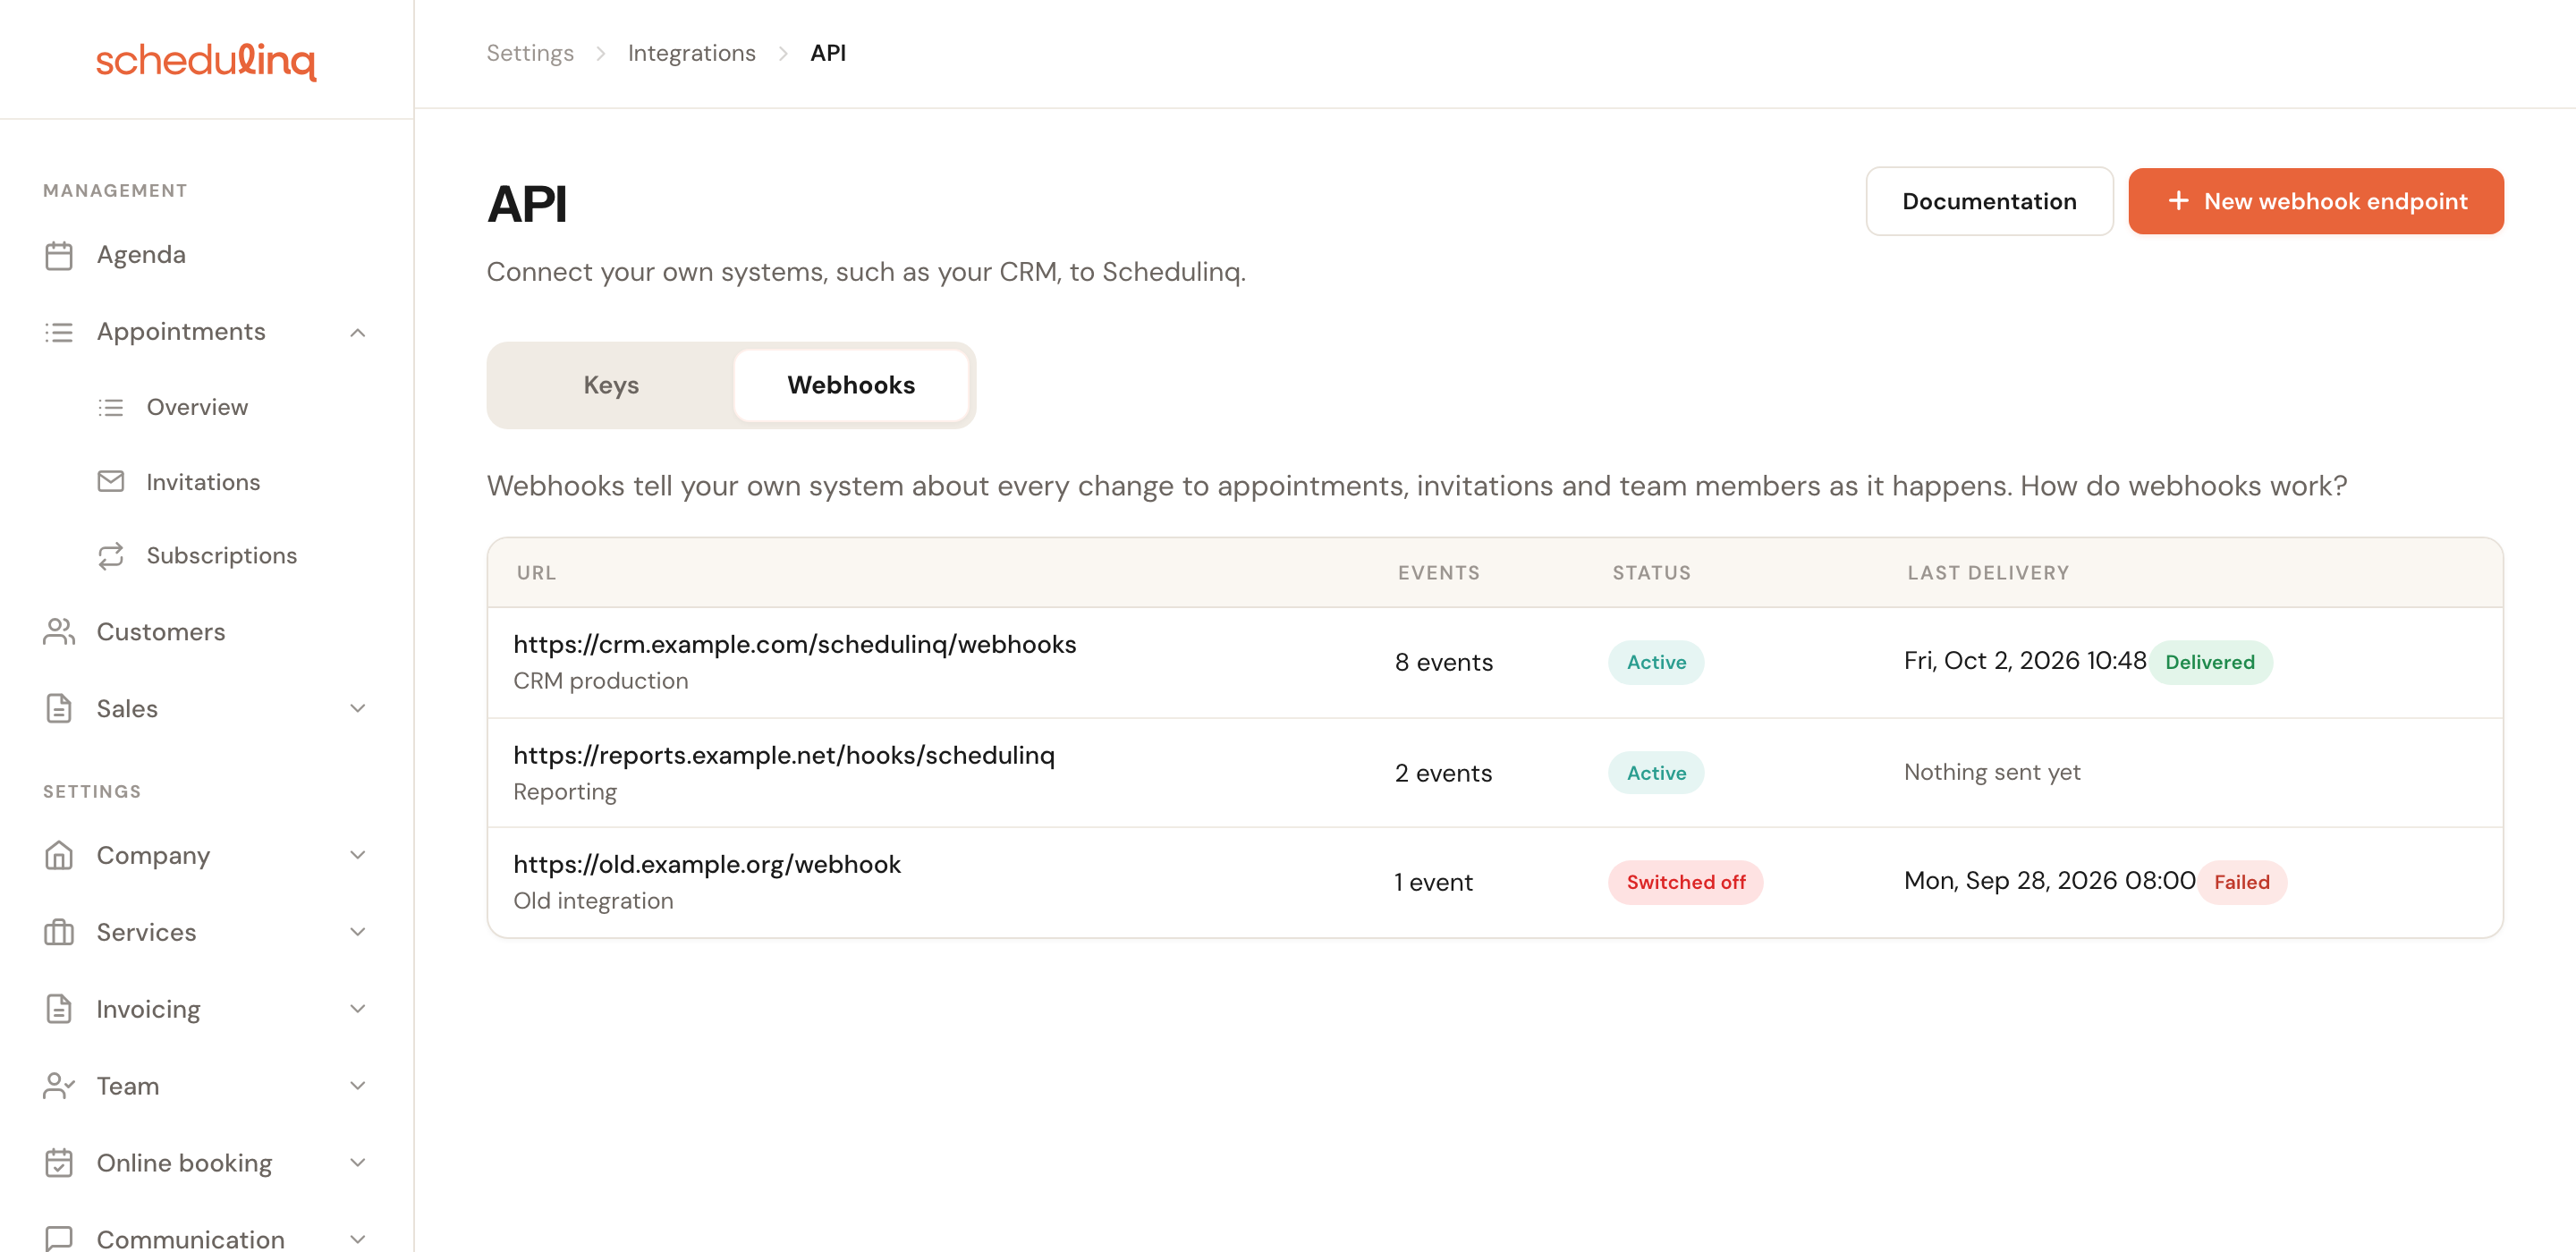This screenshot has width=2576, height=1252.
Task: Open the old.example.org webhook URL
Action: [x=707, y=864]
